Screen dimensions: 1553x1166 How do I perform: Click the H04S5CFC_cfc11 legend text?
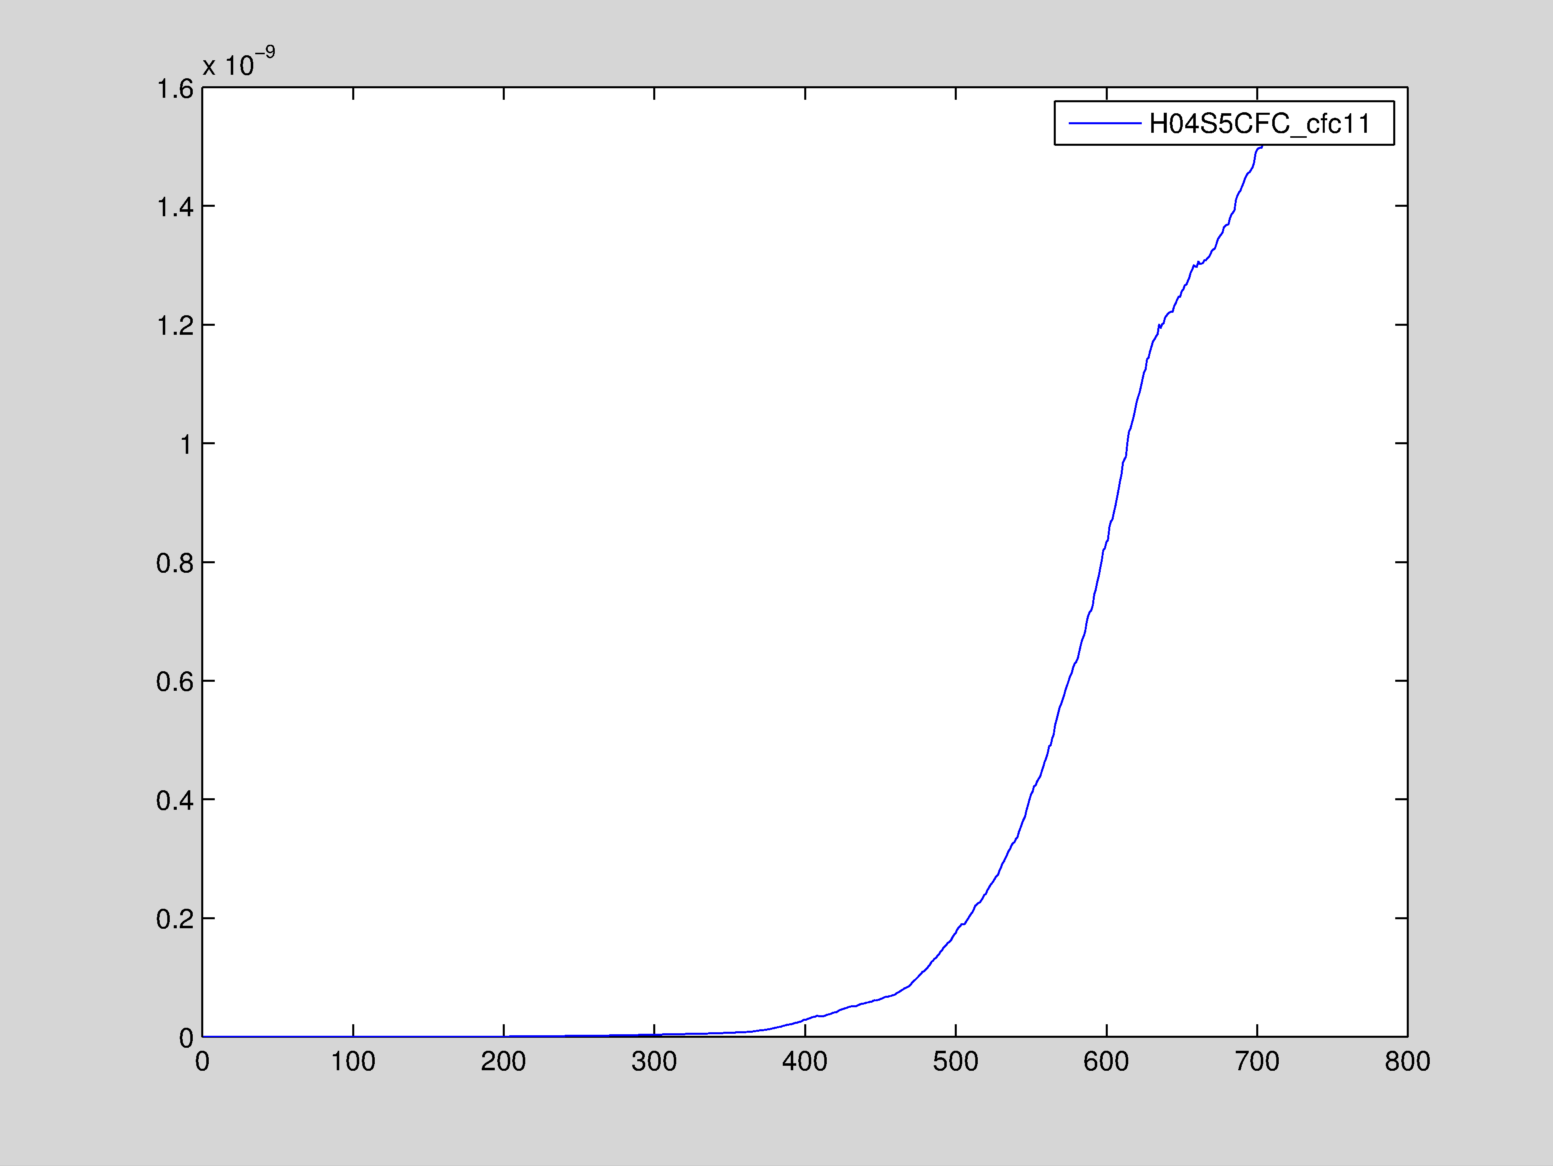[1258, 124]
